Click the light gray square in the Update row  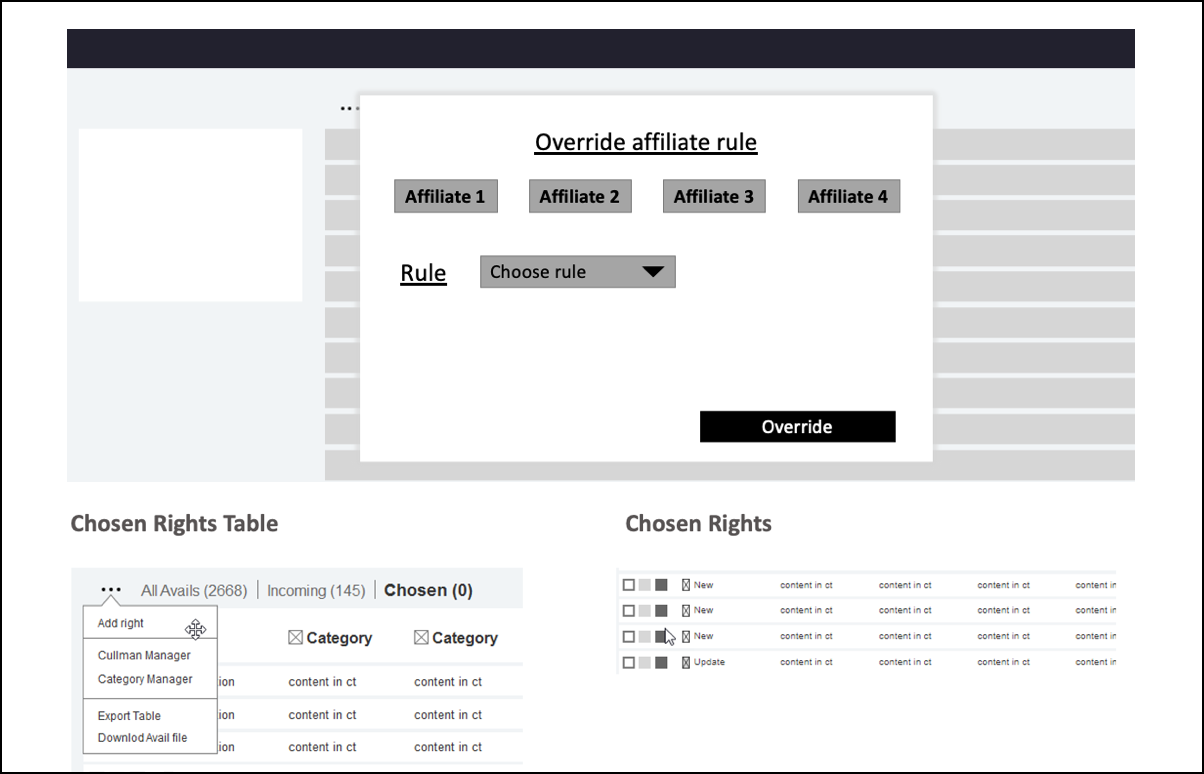tap(645, 662)
